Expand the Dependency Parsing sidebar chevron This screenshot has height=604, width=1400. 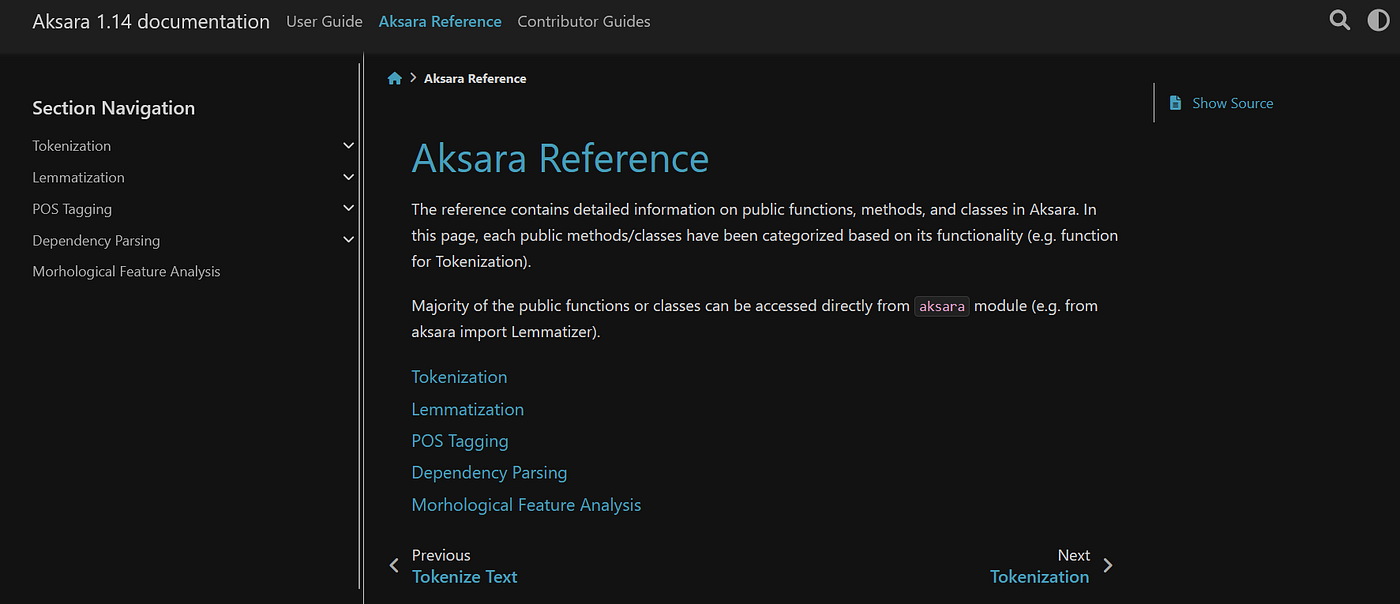(x=348, y=240)
